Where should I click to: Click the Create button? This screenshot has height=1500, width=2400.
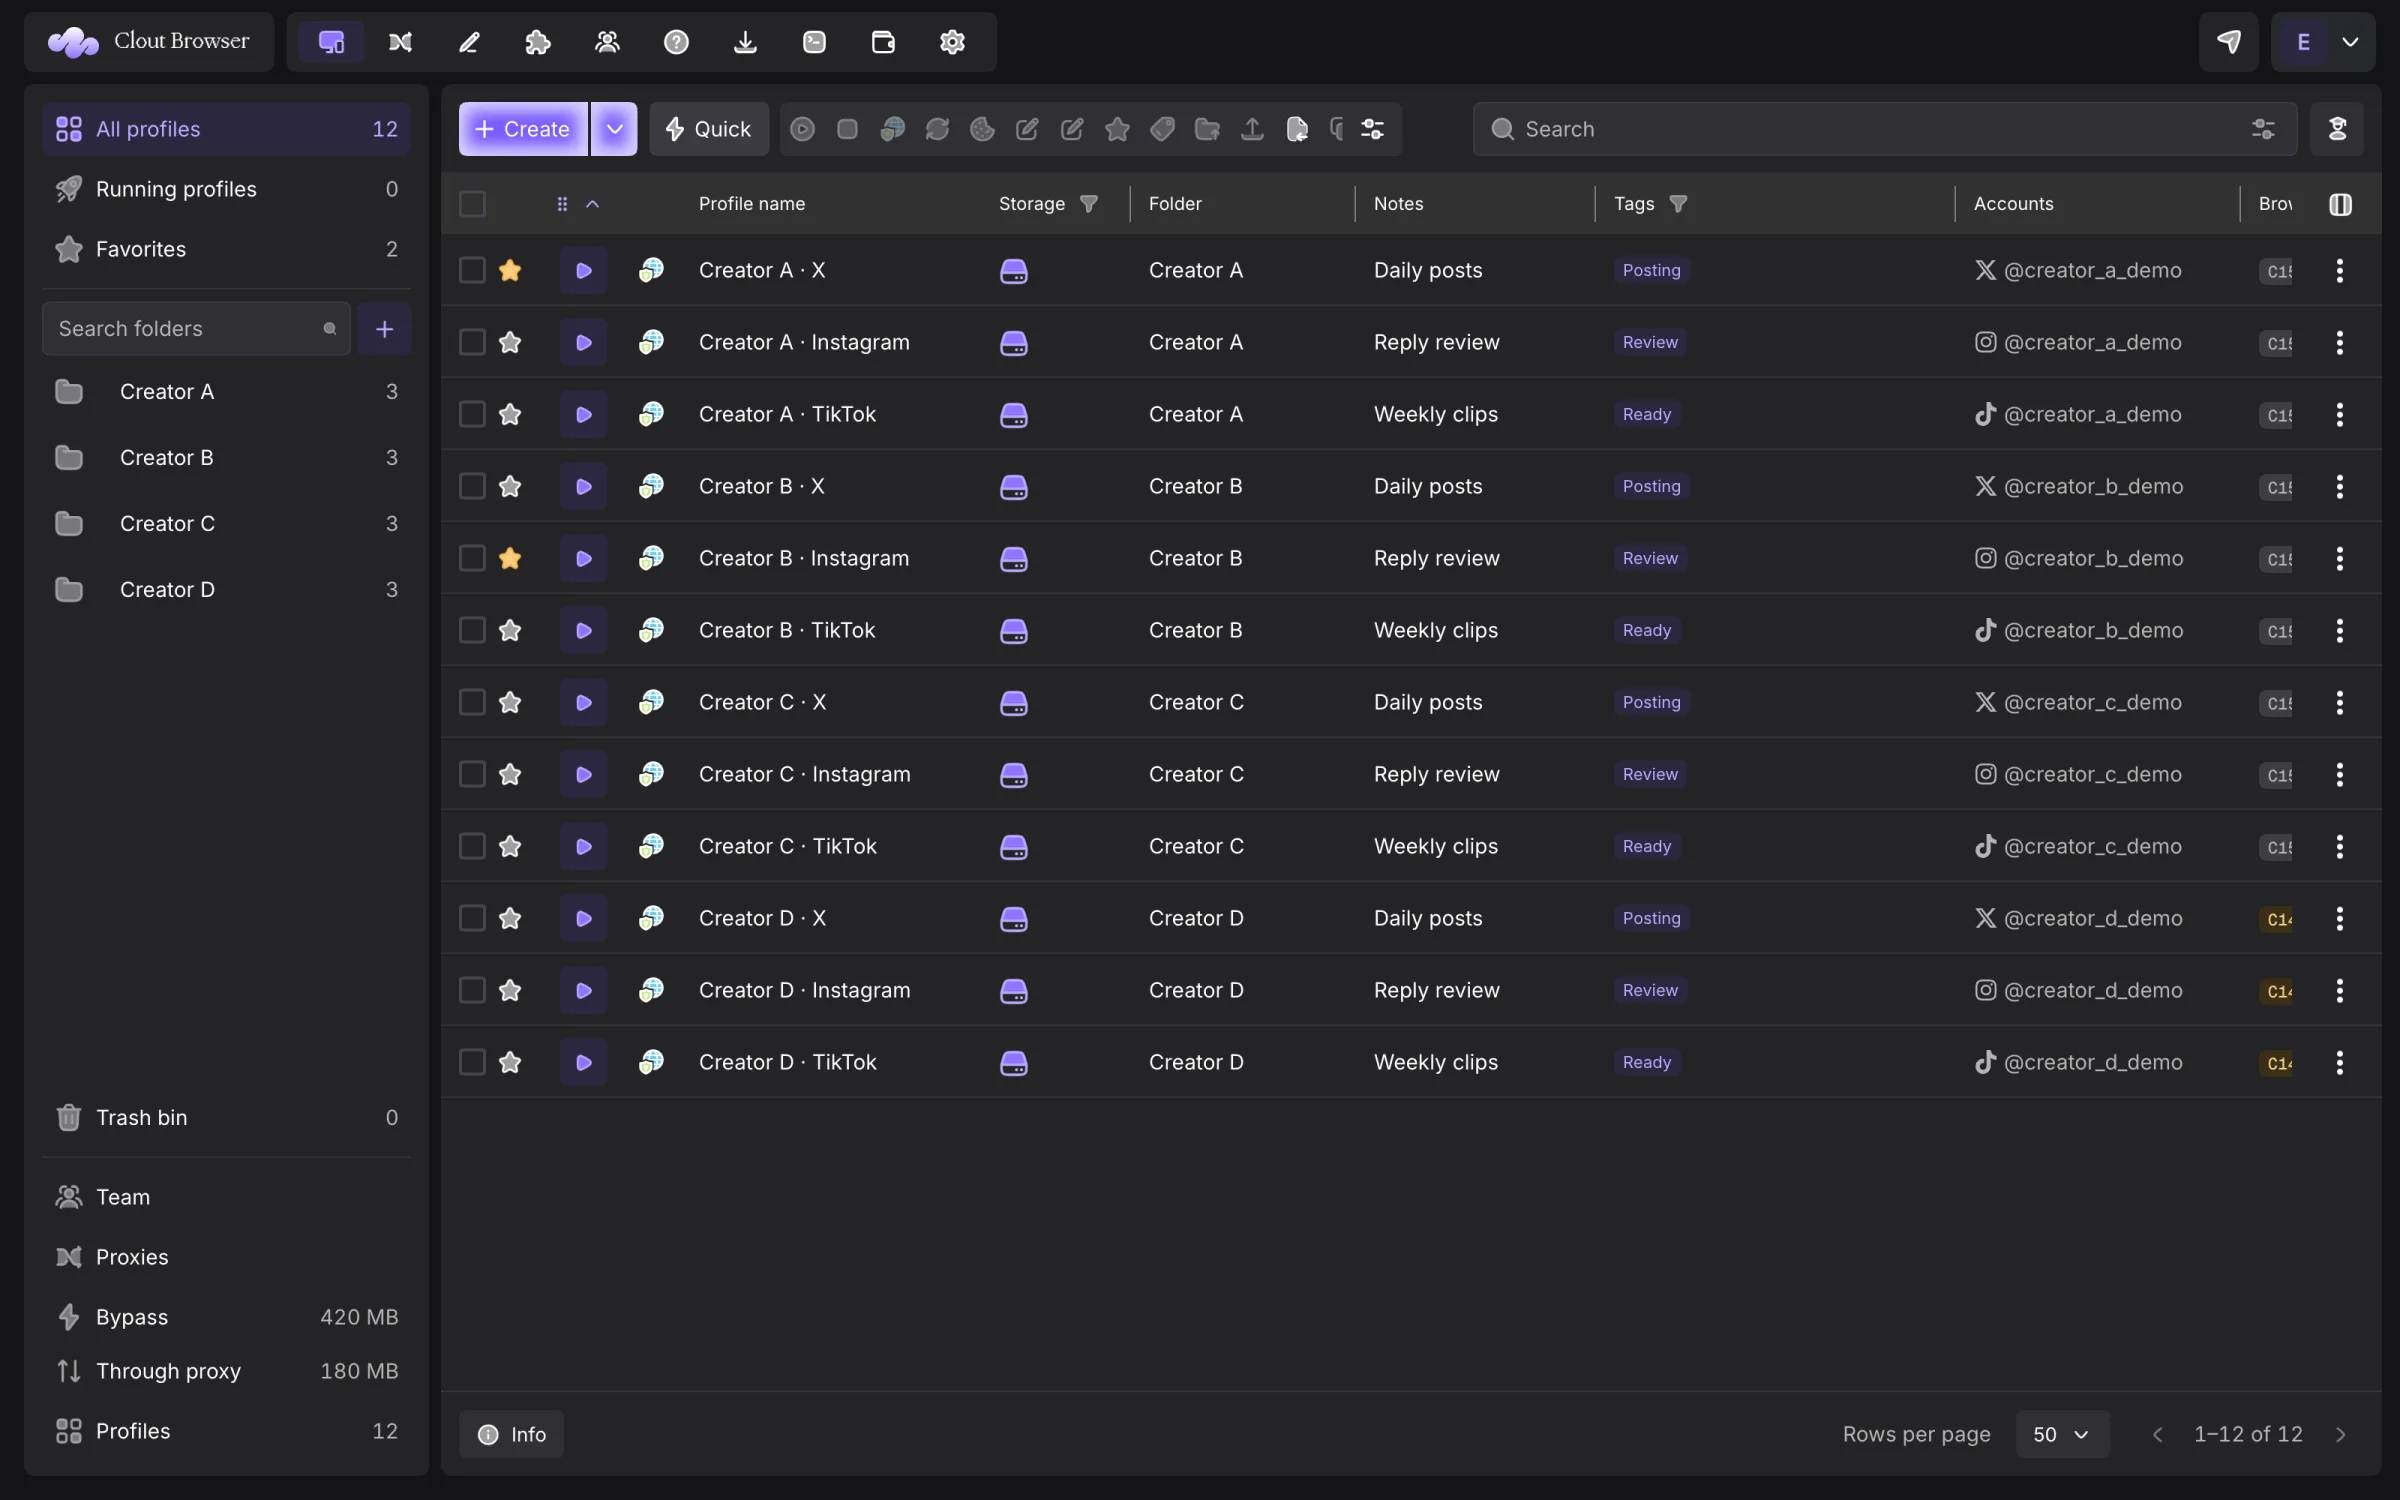pyautogui.click(x=523, y=129)
